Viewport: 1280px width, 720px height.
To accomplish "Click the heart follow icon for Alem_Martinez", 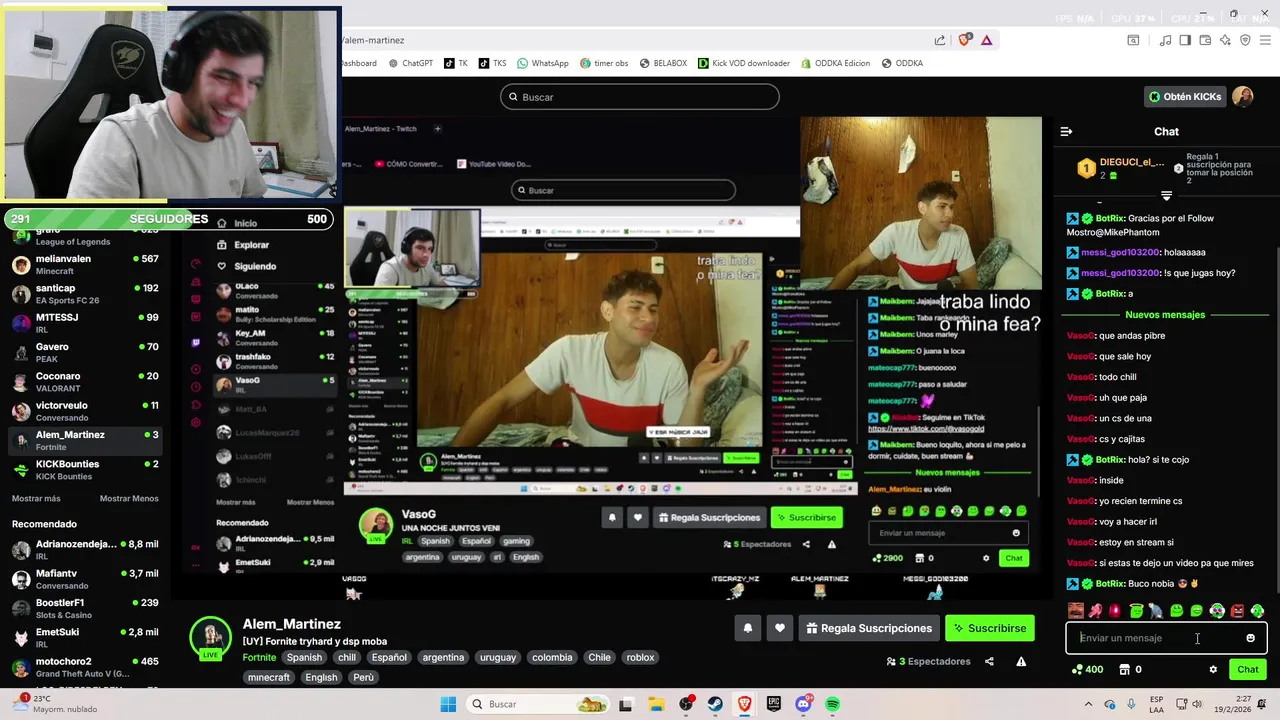I will point(780,628).
